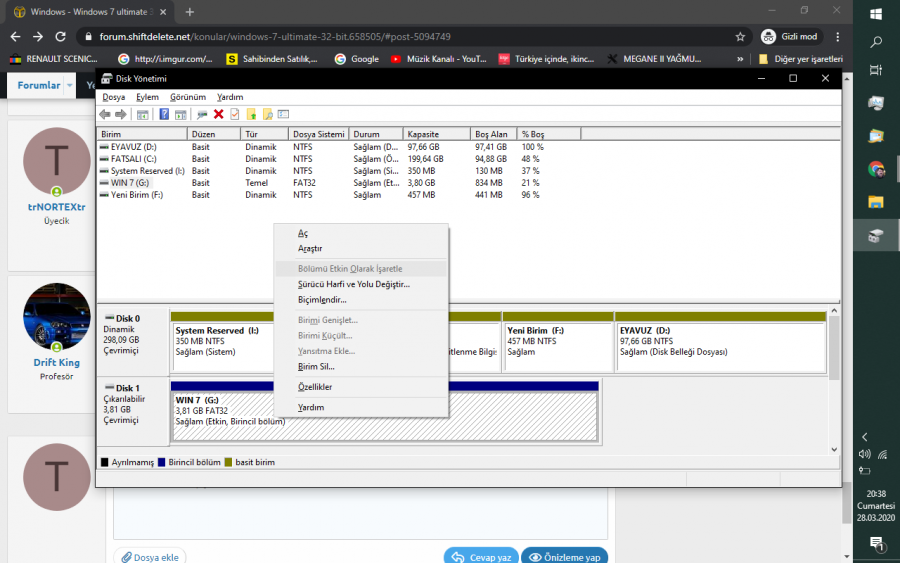This screenshot has width=900, height=563.
Task: Select Biçimlendir... from the context menu
Action: tap(322, 299)
